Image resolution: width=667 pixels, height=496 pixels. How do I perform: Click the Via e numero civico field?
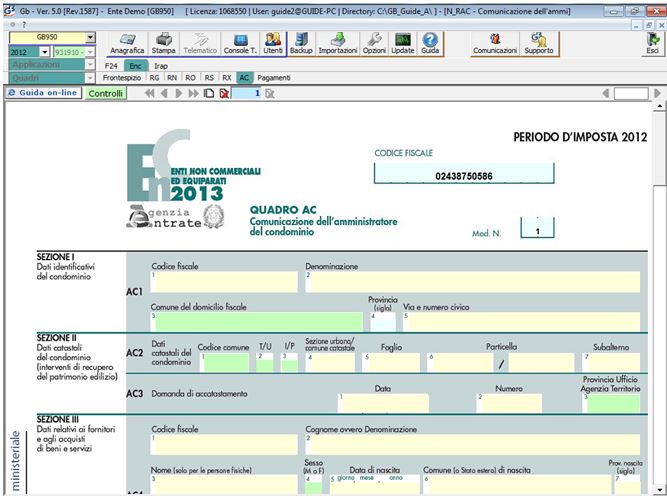coord(522,322)
